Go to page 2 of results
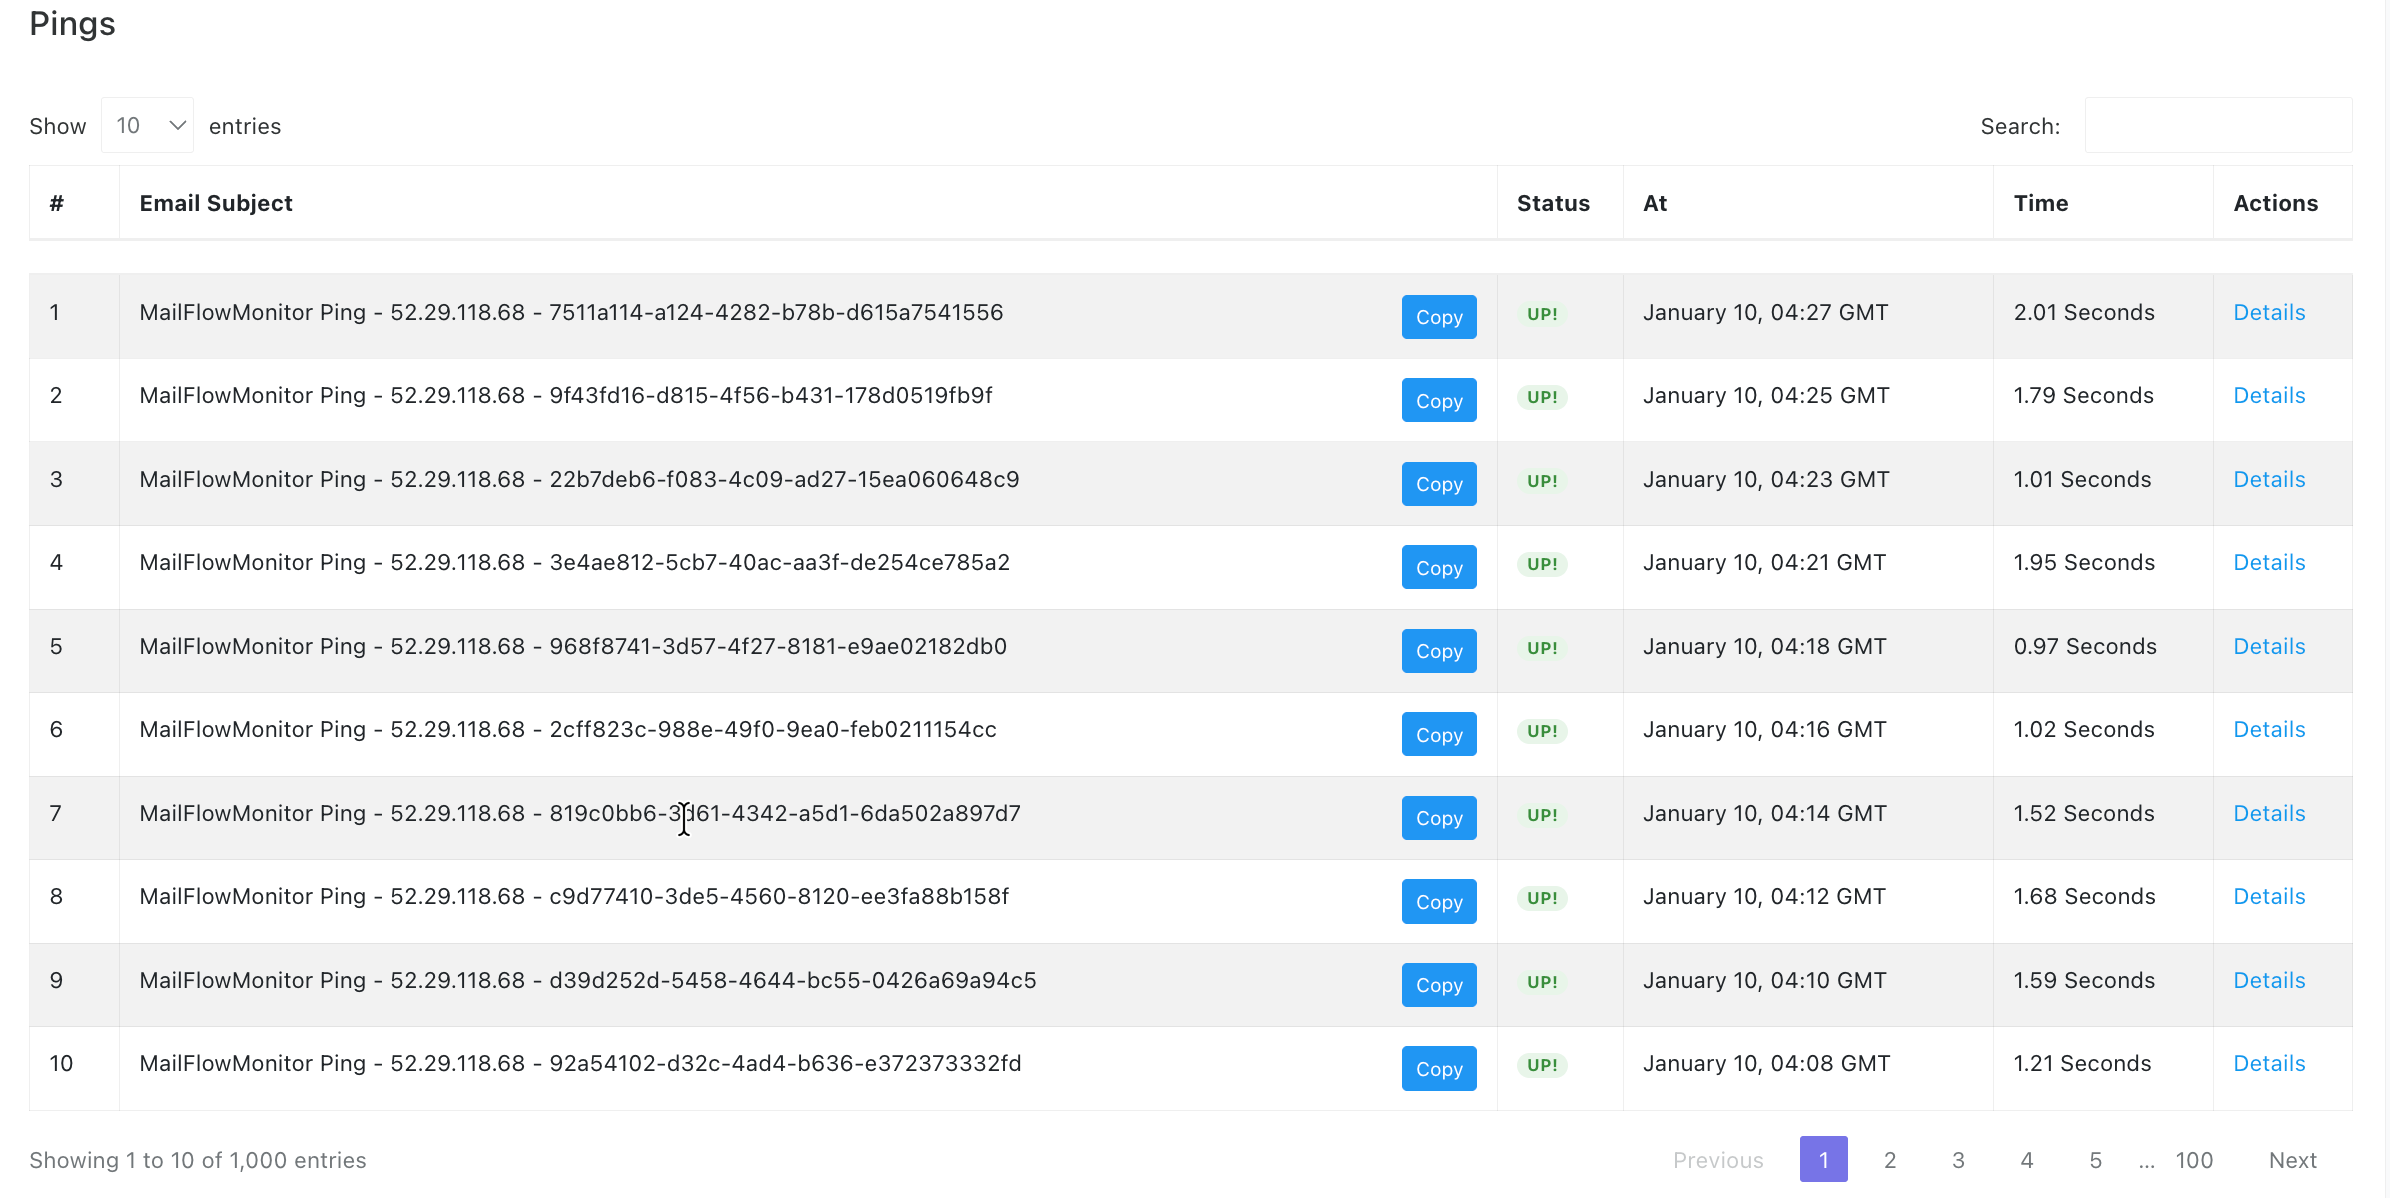 tap(1890, 1160)
